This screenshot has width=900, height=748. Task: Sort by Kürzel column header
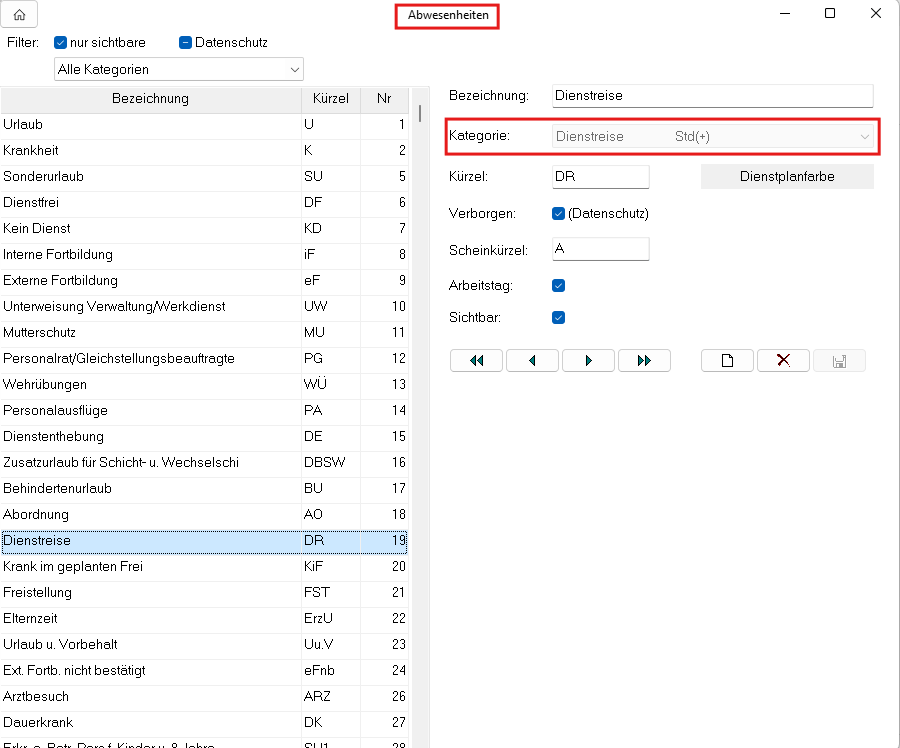(x=331, y=99)
